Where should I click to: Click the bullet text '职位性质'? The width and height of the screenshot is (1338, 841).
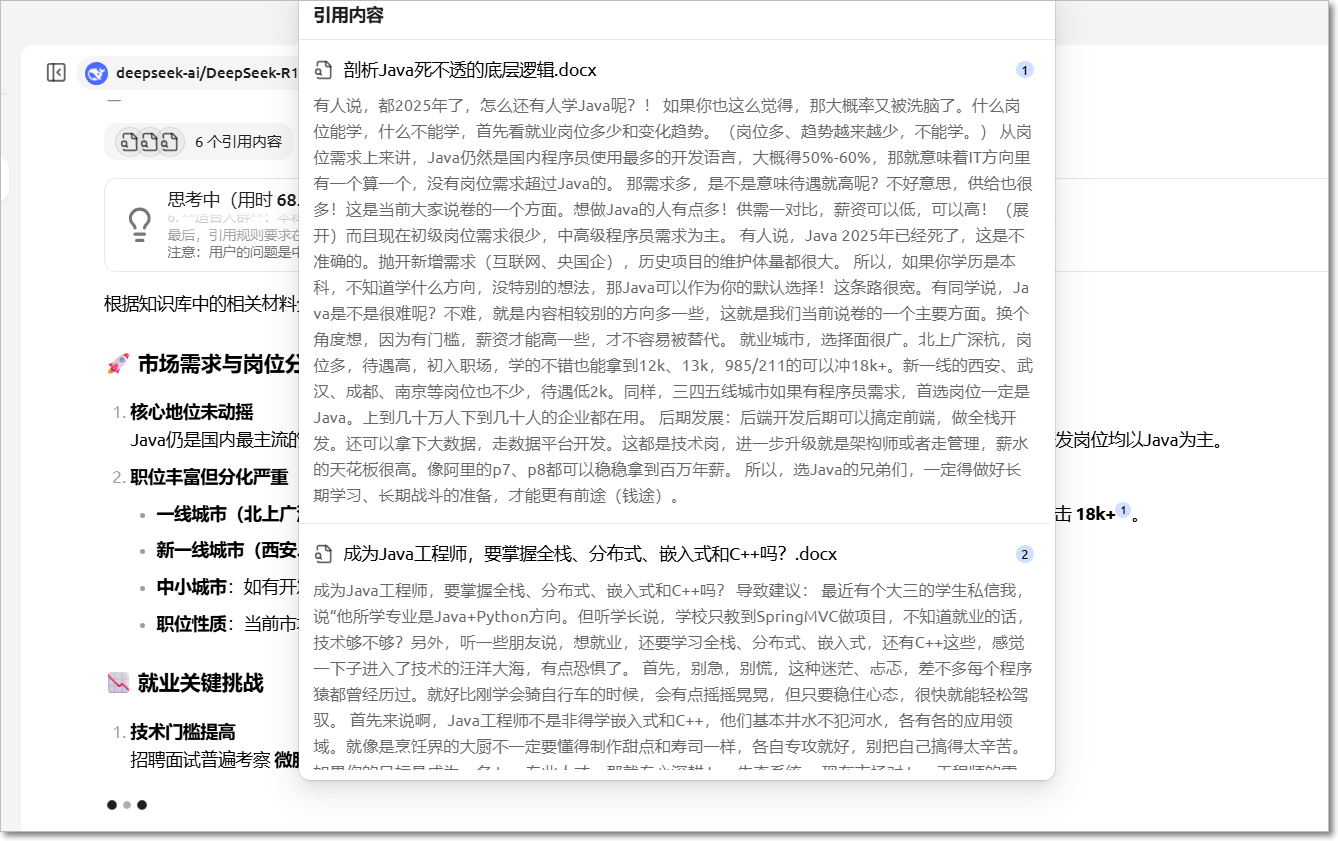191,624
